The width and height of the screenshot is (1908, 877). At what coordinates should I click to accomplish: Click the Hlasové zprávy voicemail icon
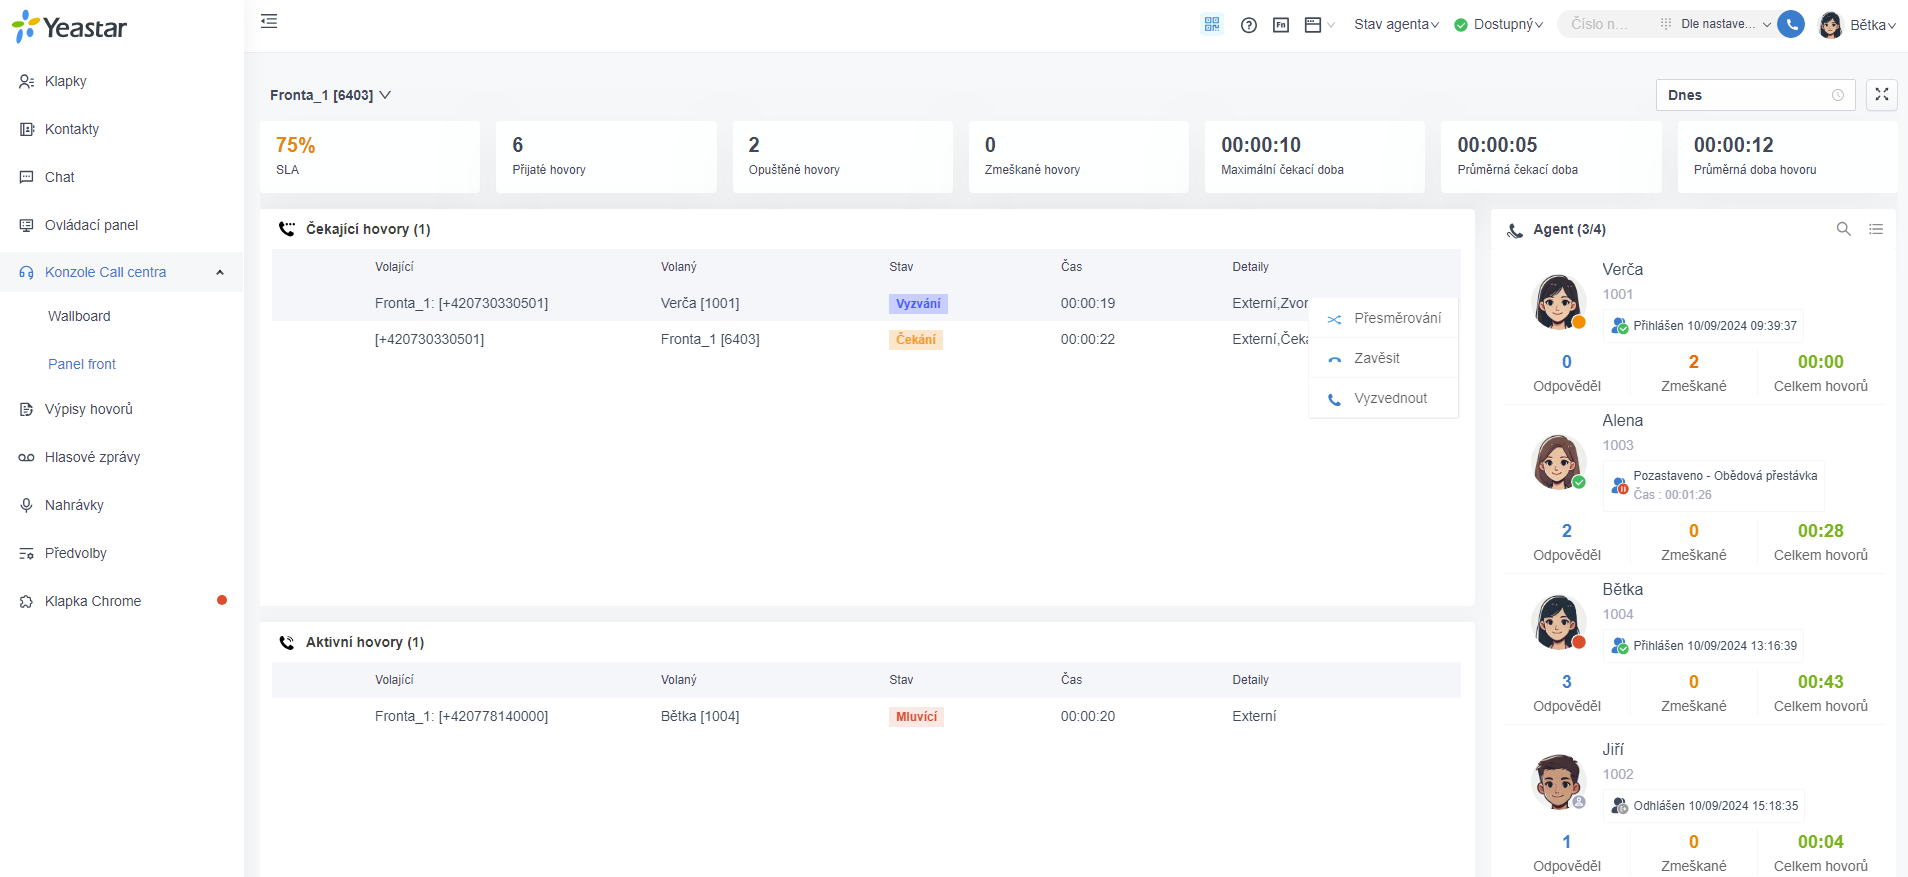27,457
